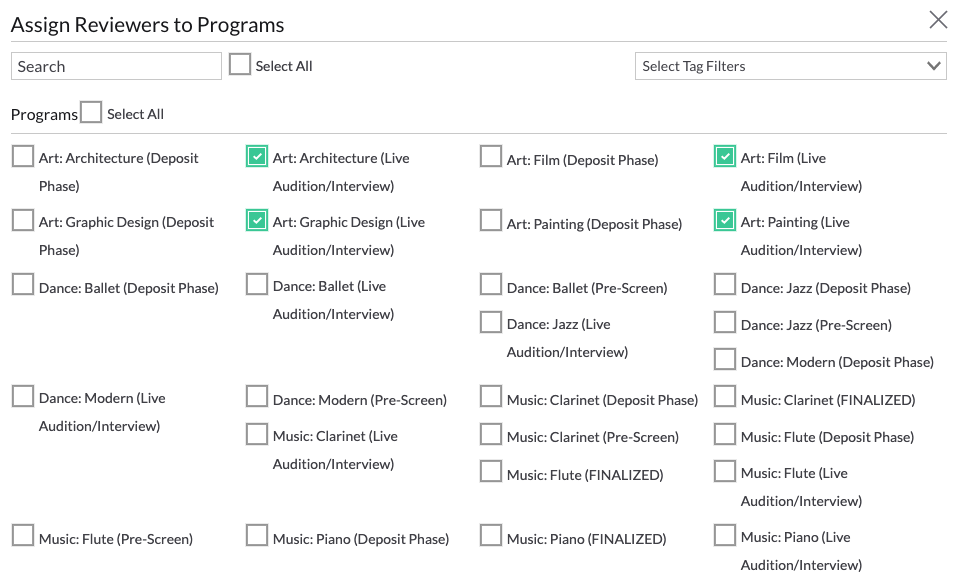Check Music: Flute (Deposit Phase)

point(724,435)
